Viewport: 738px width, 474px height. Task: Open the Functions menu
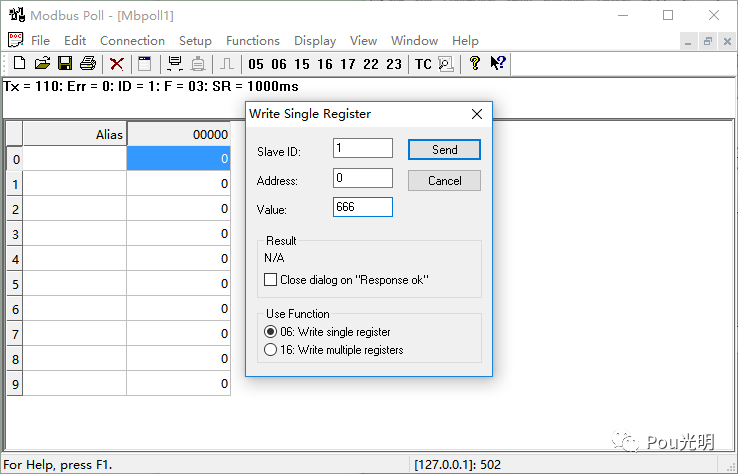click(x=253, y=41)
